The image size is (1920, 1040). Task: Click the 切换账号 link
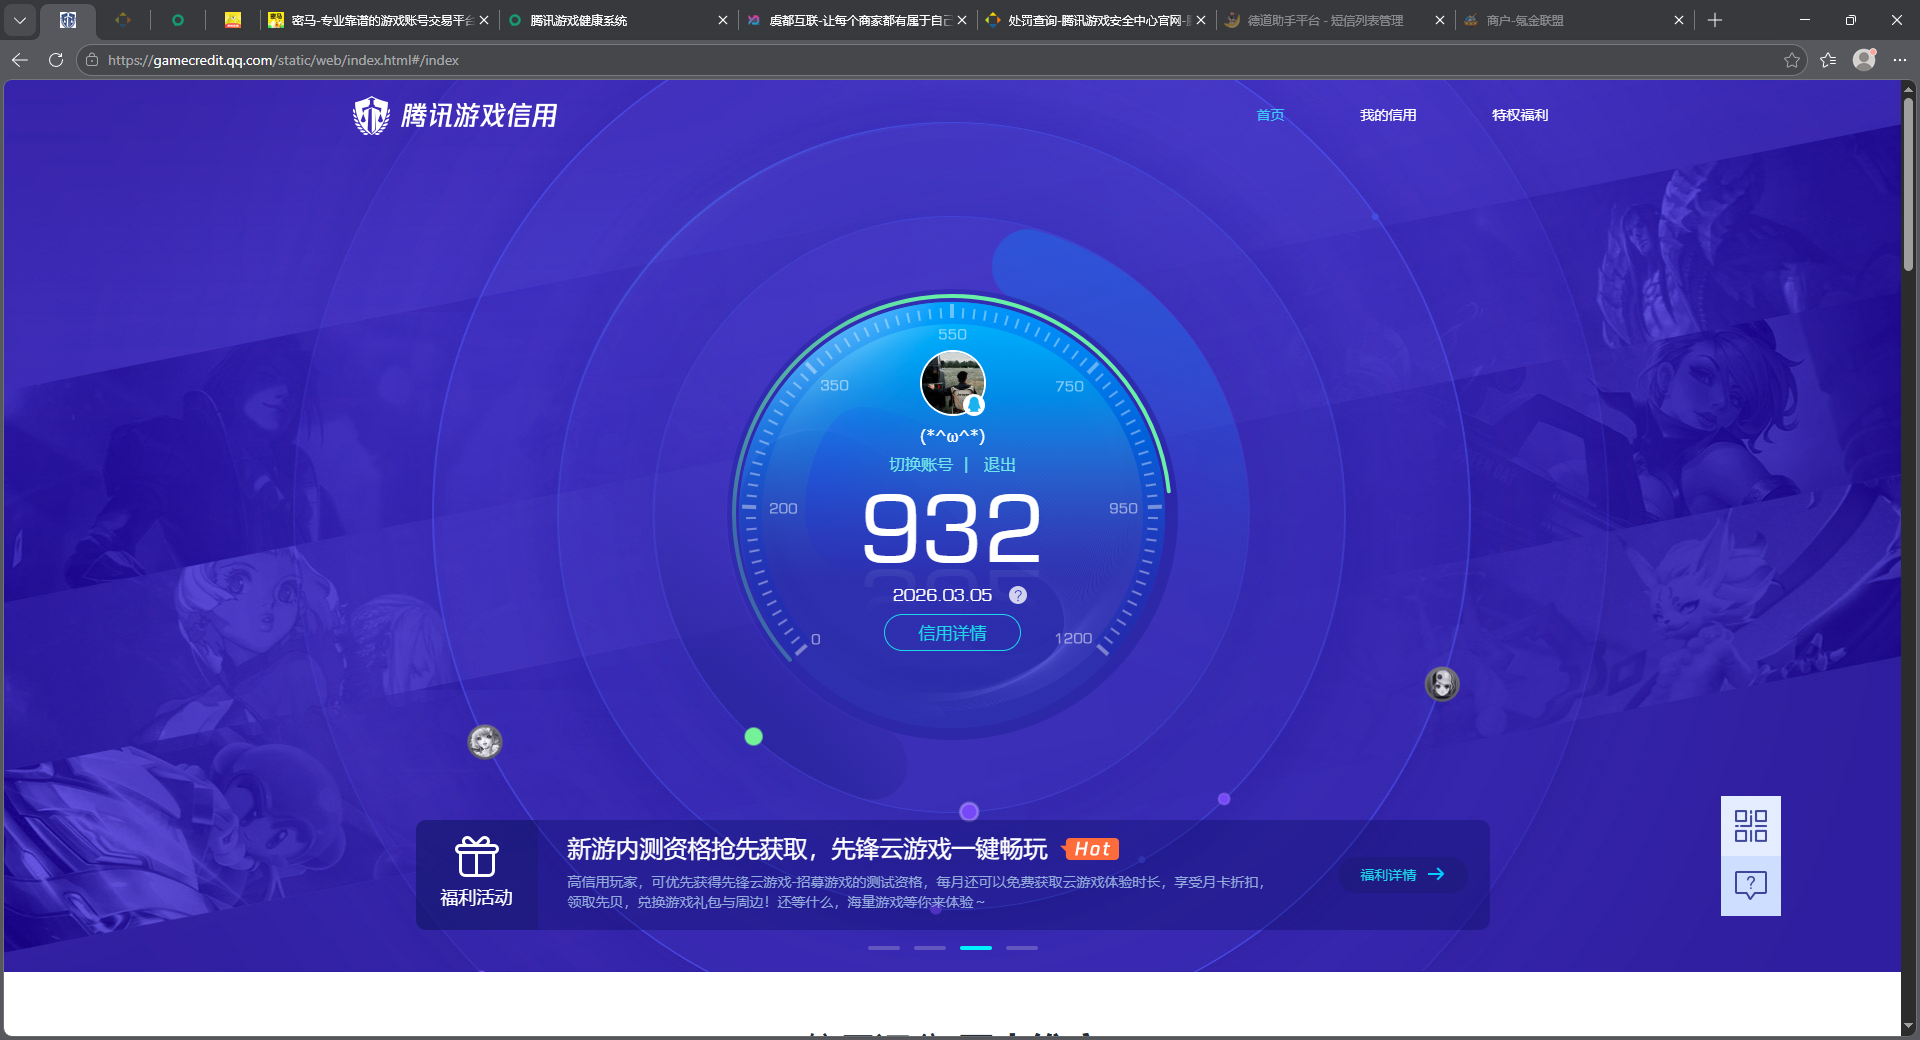click(x=920, y=465)
